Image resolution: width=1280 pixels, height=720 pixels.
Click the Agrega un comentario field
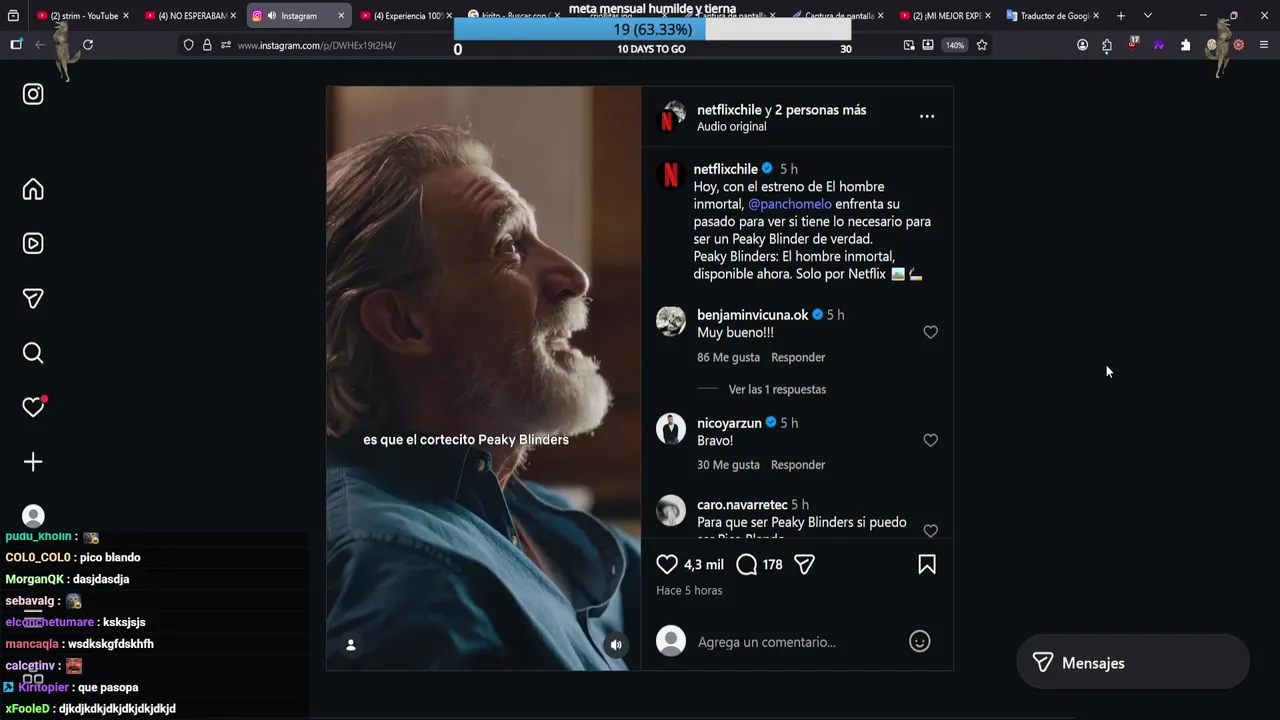tap(795, 642)
